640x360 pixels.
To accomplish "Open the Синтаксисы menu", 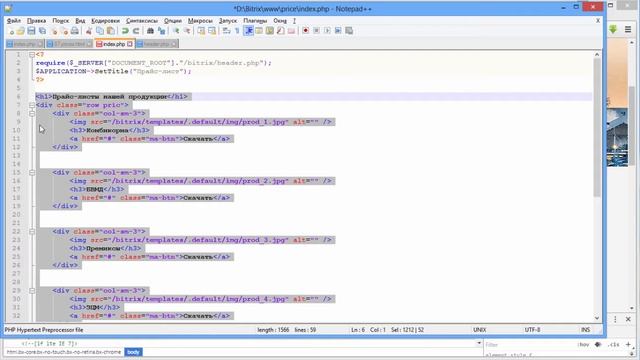I will (x=142, y=20).
